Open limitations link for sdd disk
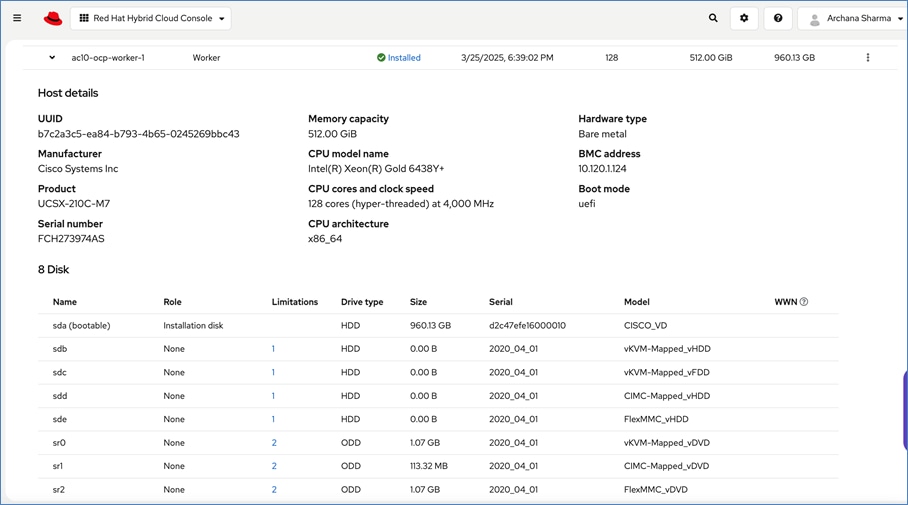Viewport: 908px width, 505px height. (x=273, y=396)
